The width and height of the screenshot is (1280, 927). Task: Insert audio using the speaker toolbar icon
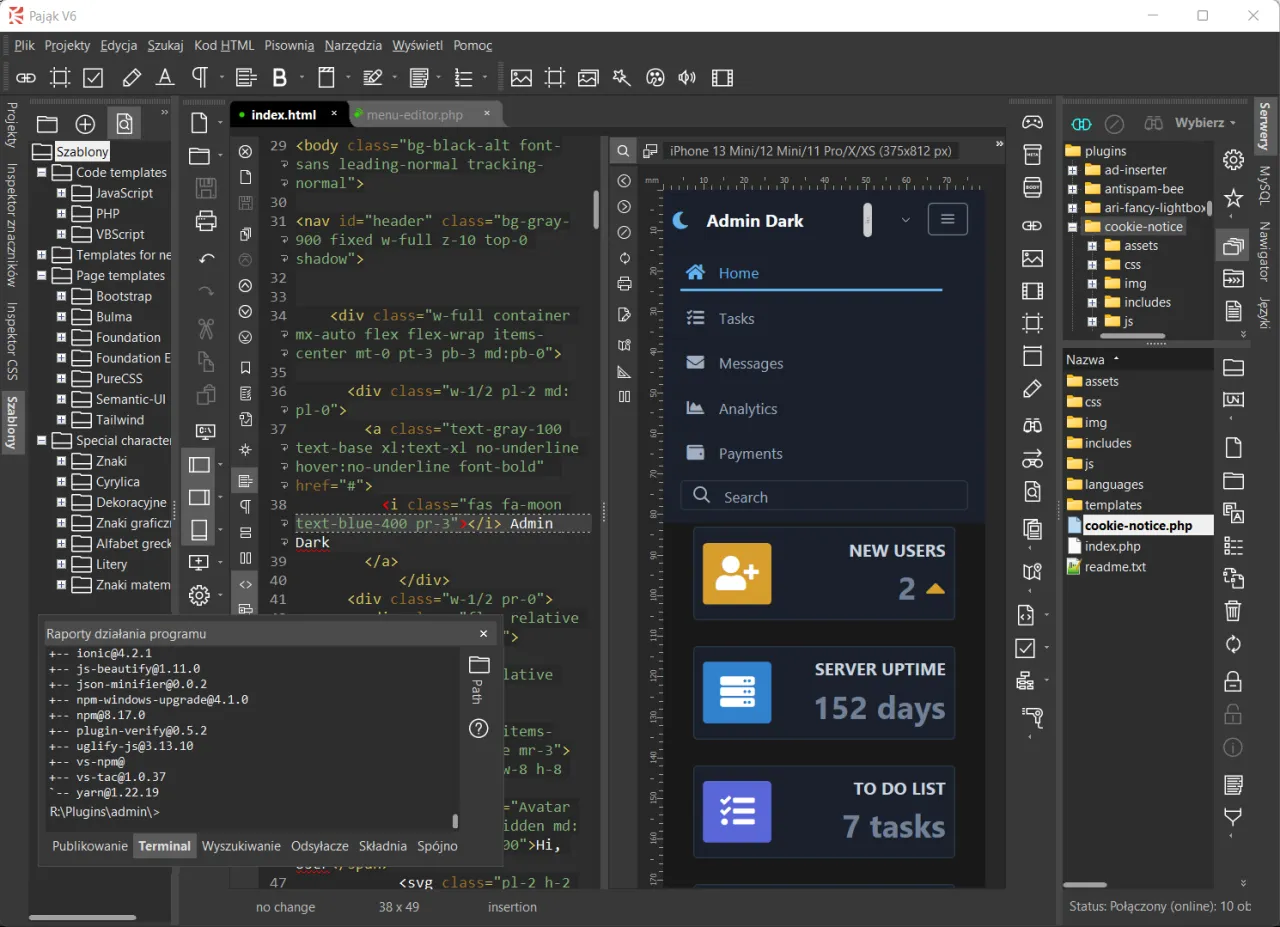pyautogui.click(x=687, y=77)
